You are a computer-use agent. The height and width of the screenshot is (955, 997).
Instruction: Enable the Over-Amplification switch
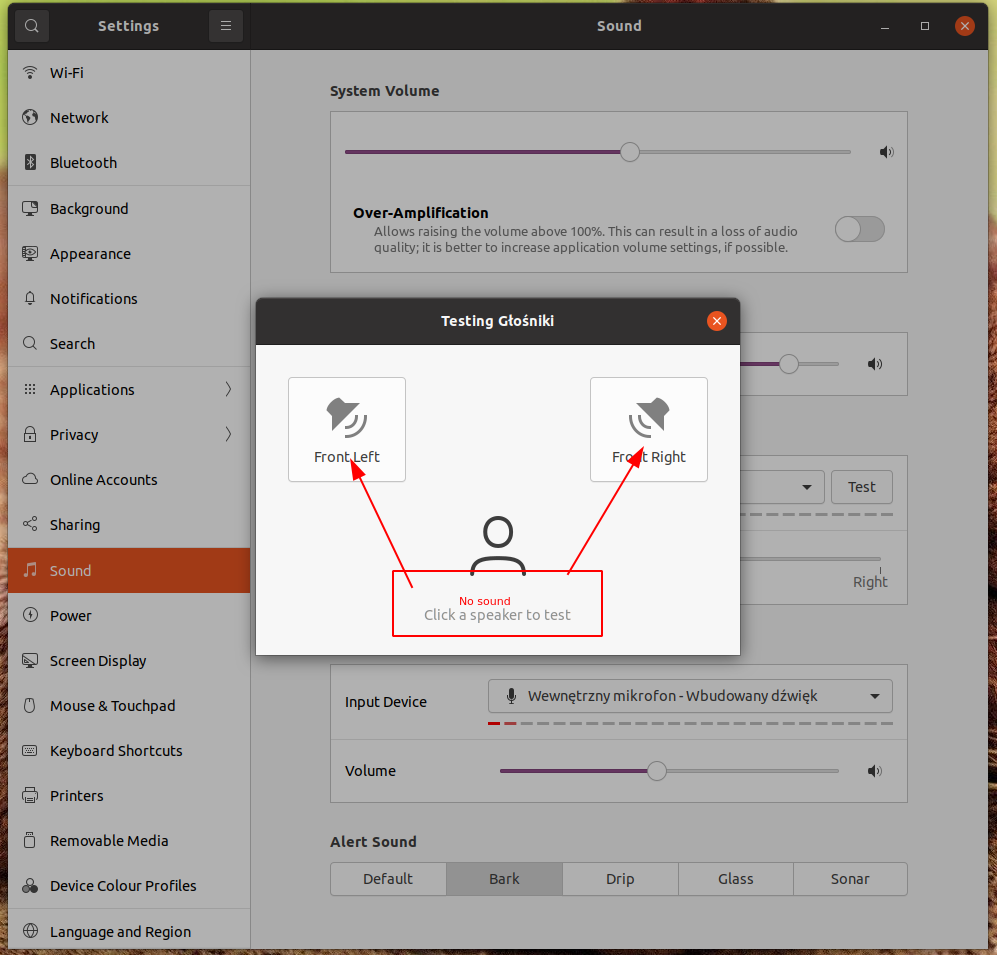[x=860, y=229]
